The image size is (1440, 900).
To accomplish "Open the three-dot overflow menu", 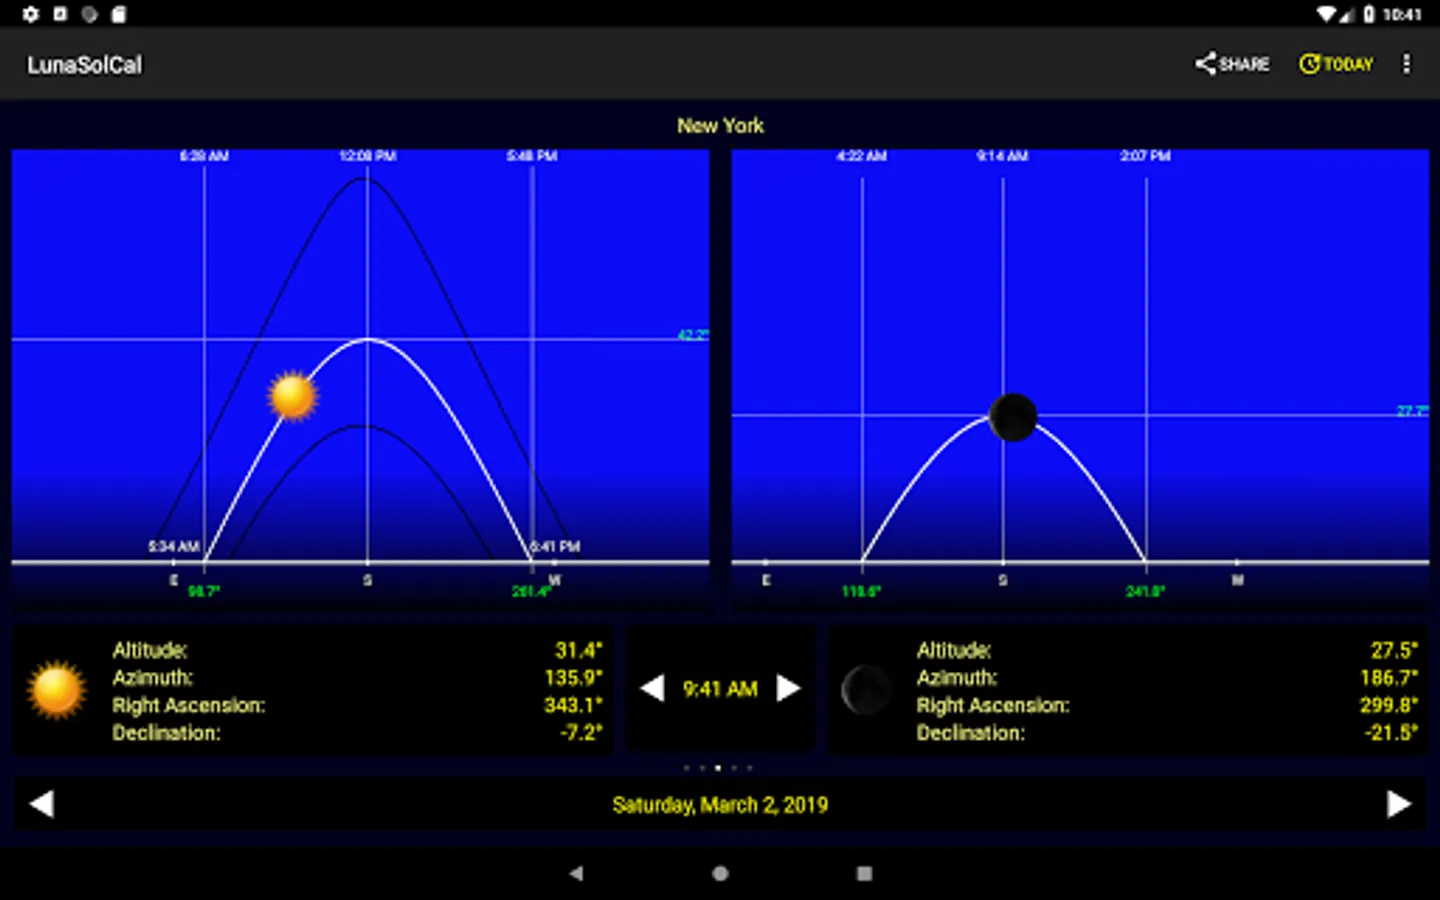I will coord(1406,64).
